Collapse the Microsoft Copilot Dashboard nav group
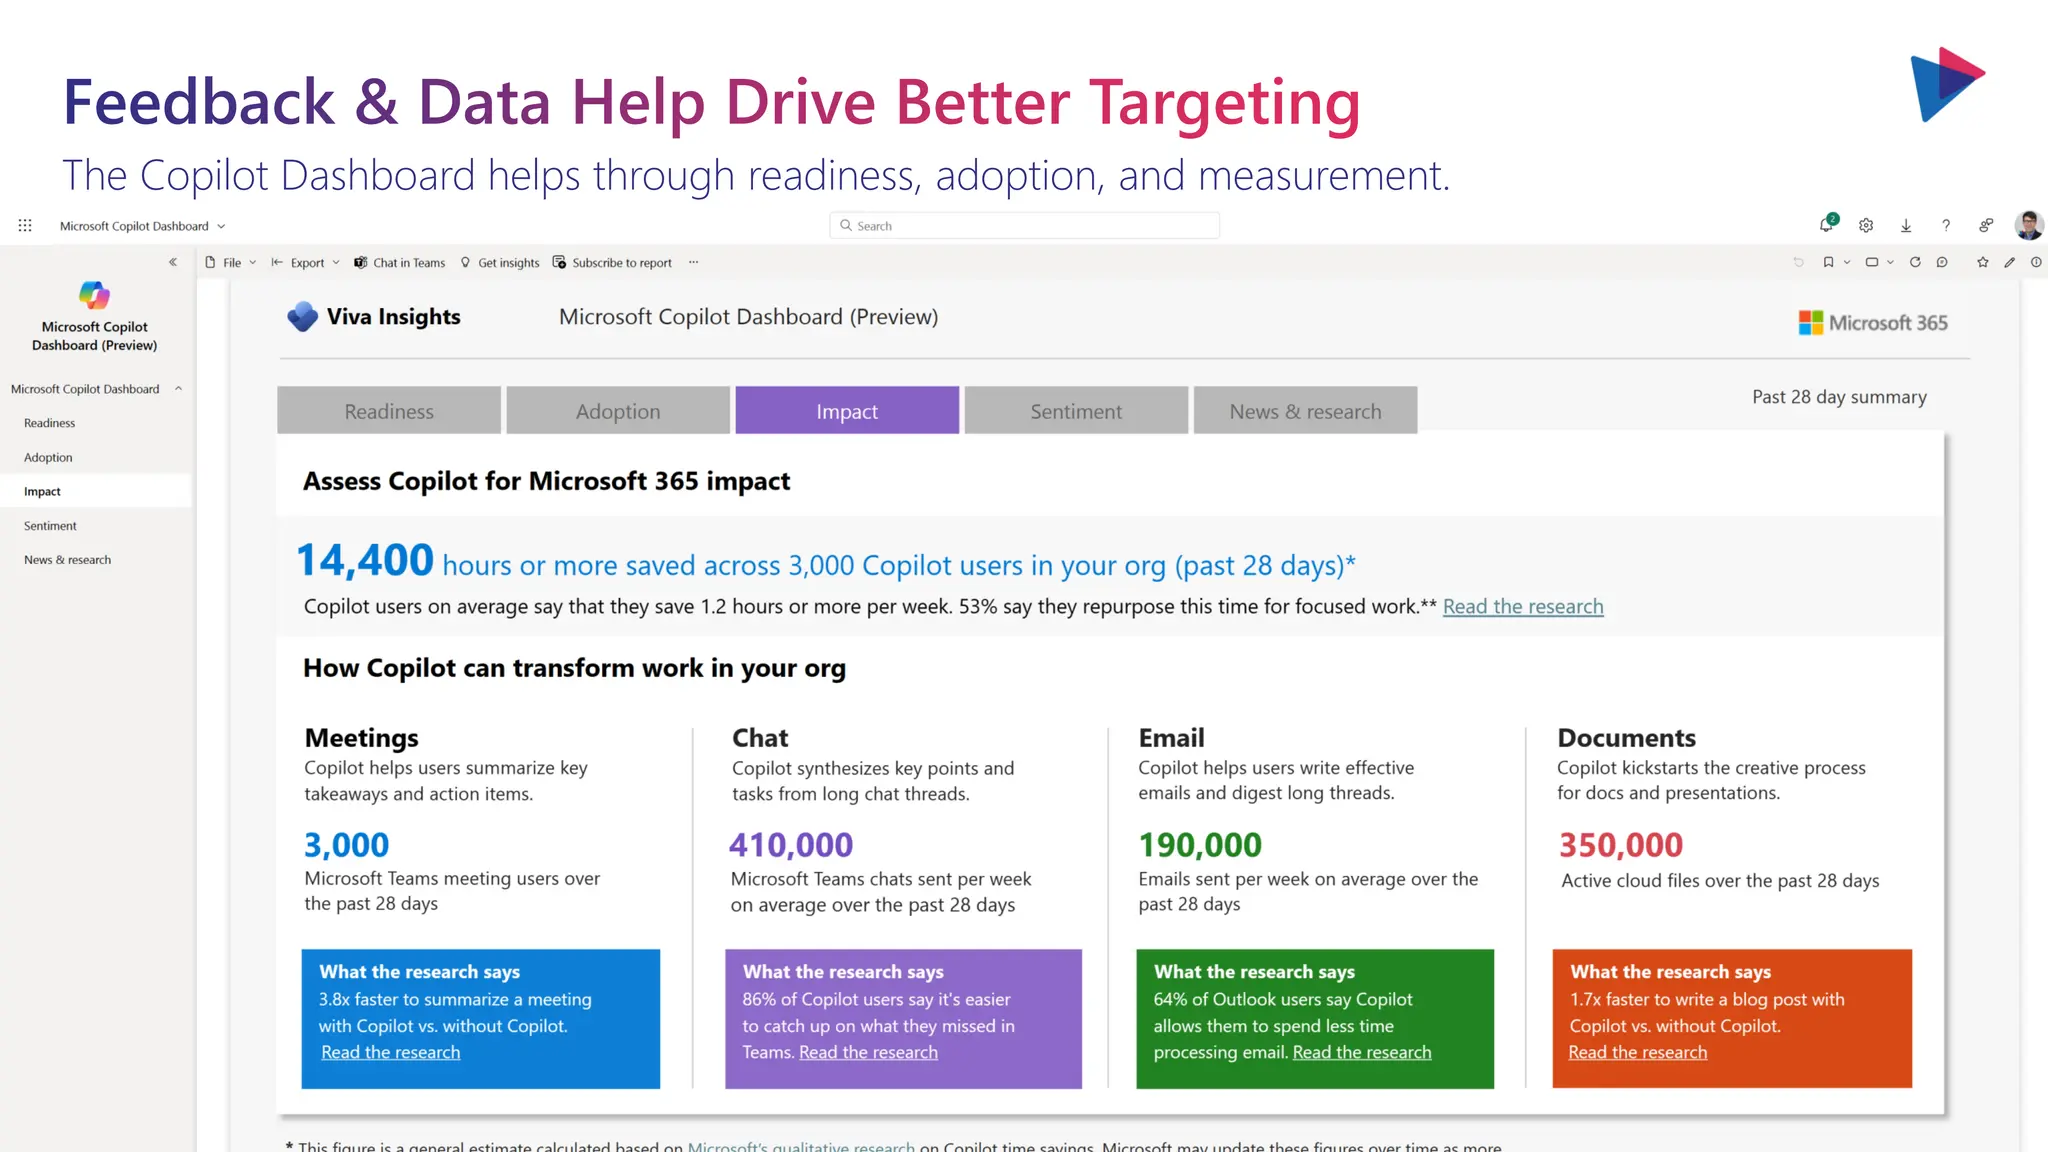The height and width of the screenshot is (1152, 2048). click(179, 389)
